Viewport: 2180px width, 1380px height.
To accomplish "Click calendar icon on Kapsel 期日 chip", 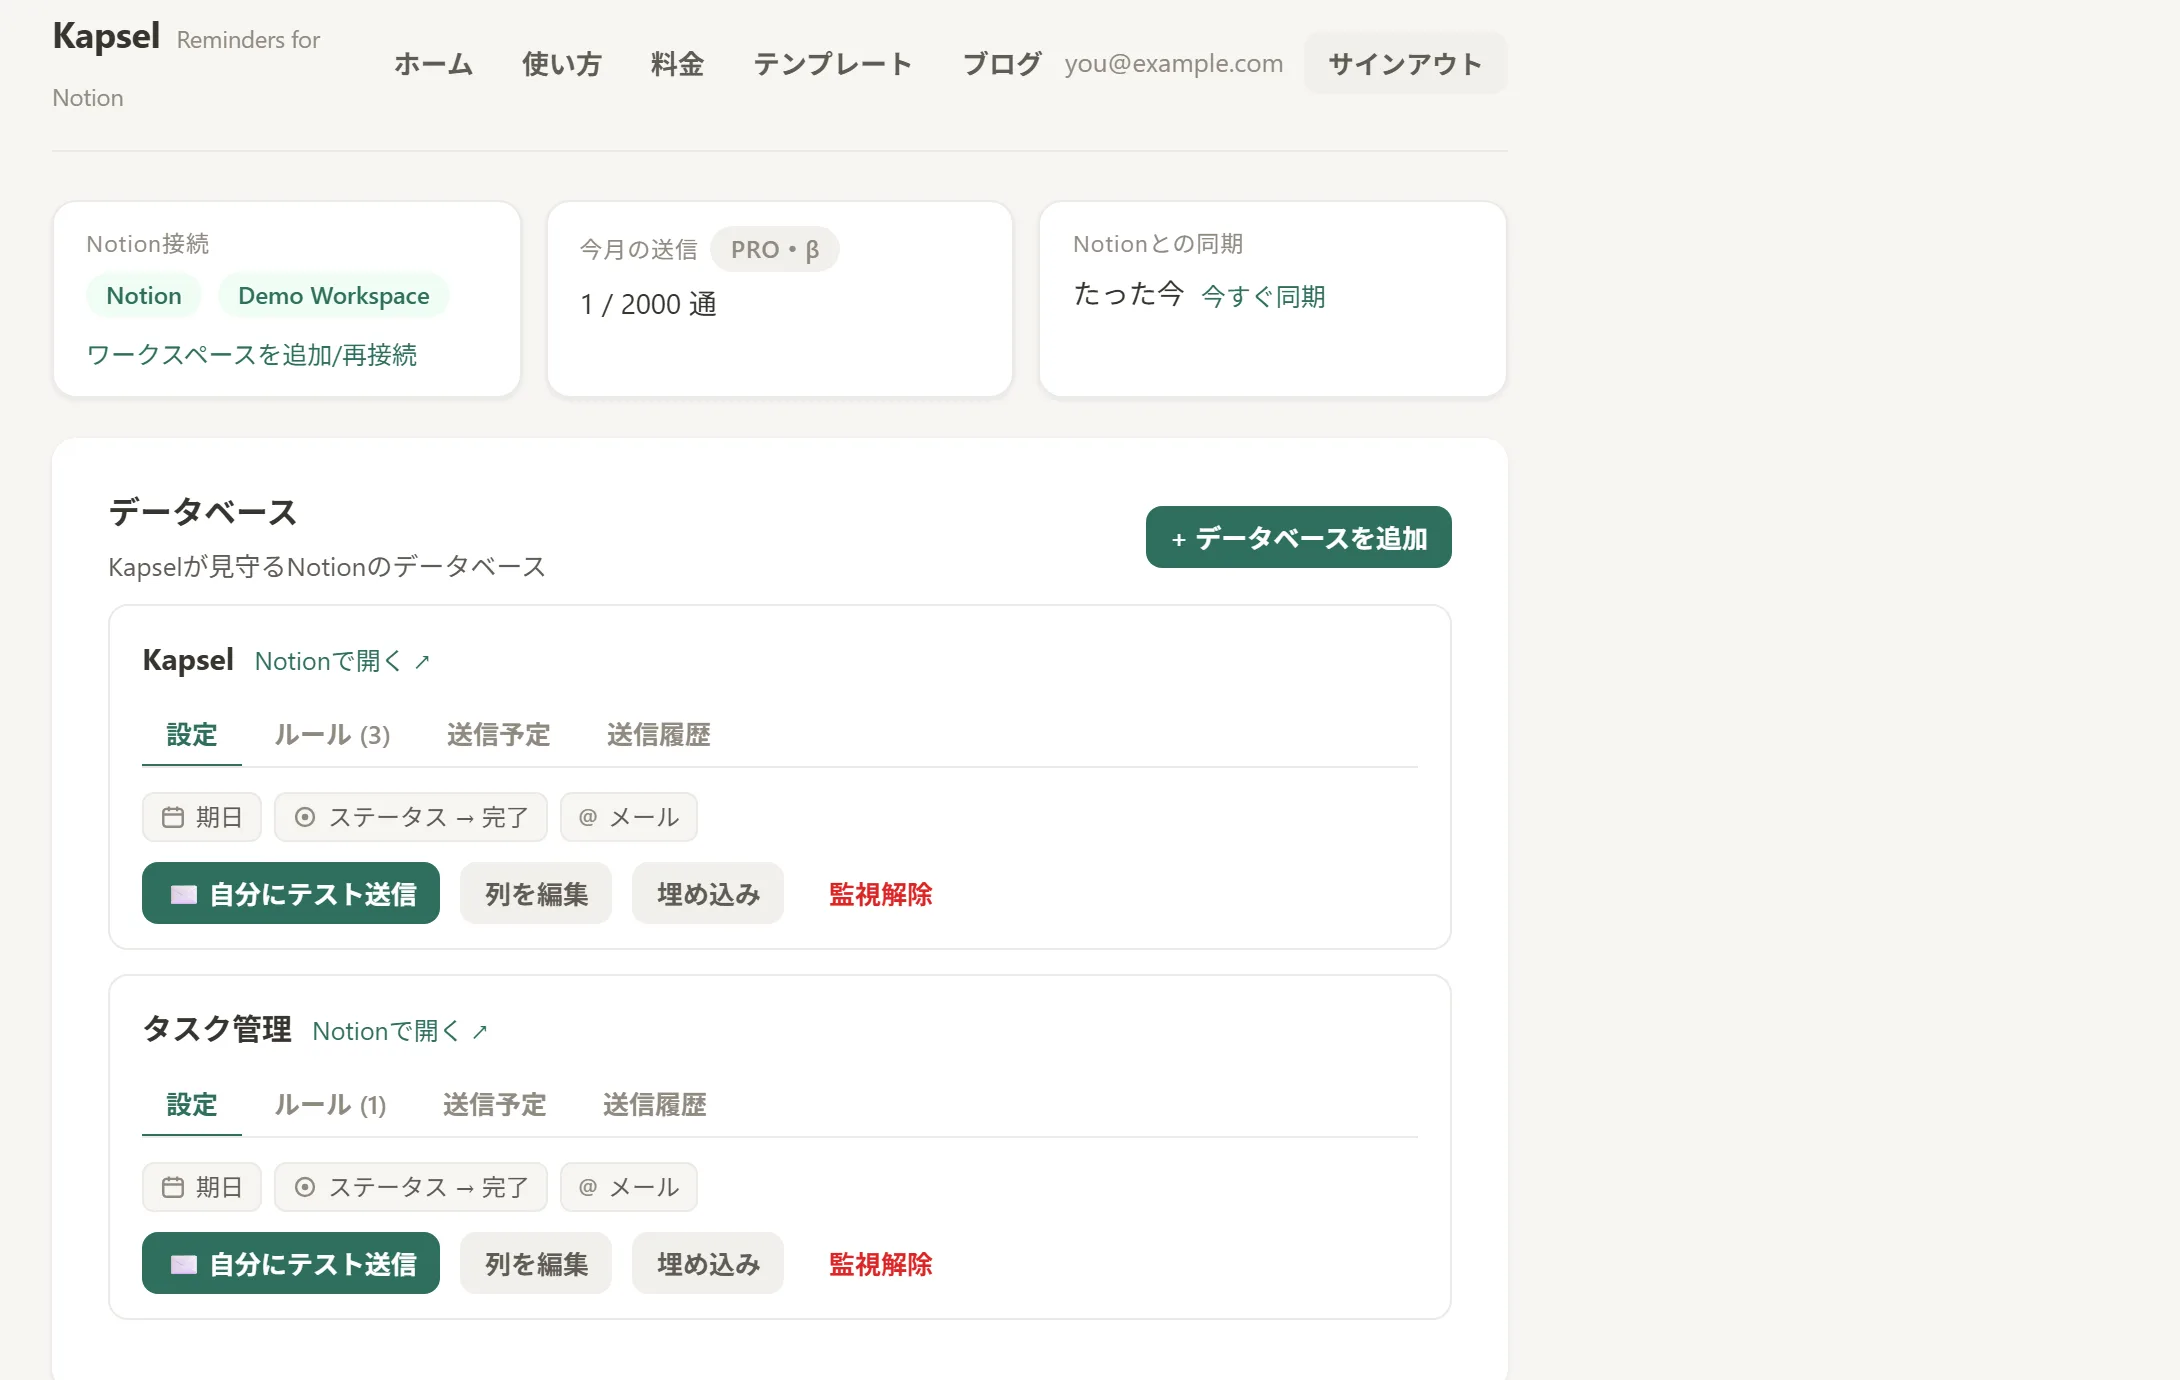I will point(173,818).
